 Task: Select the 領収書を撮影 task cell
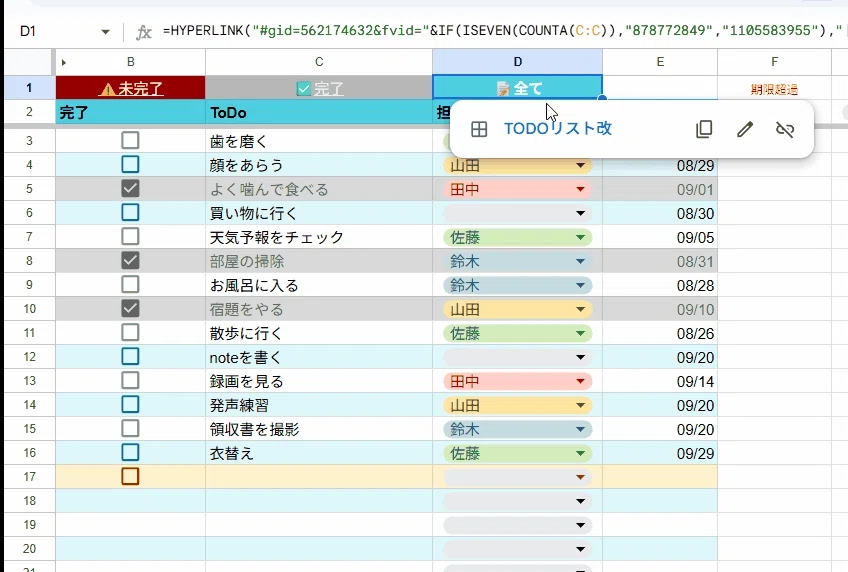[319, 429]
